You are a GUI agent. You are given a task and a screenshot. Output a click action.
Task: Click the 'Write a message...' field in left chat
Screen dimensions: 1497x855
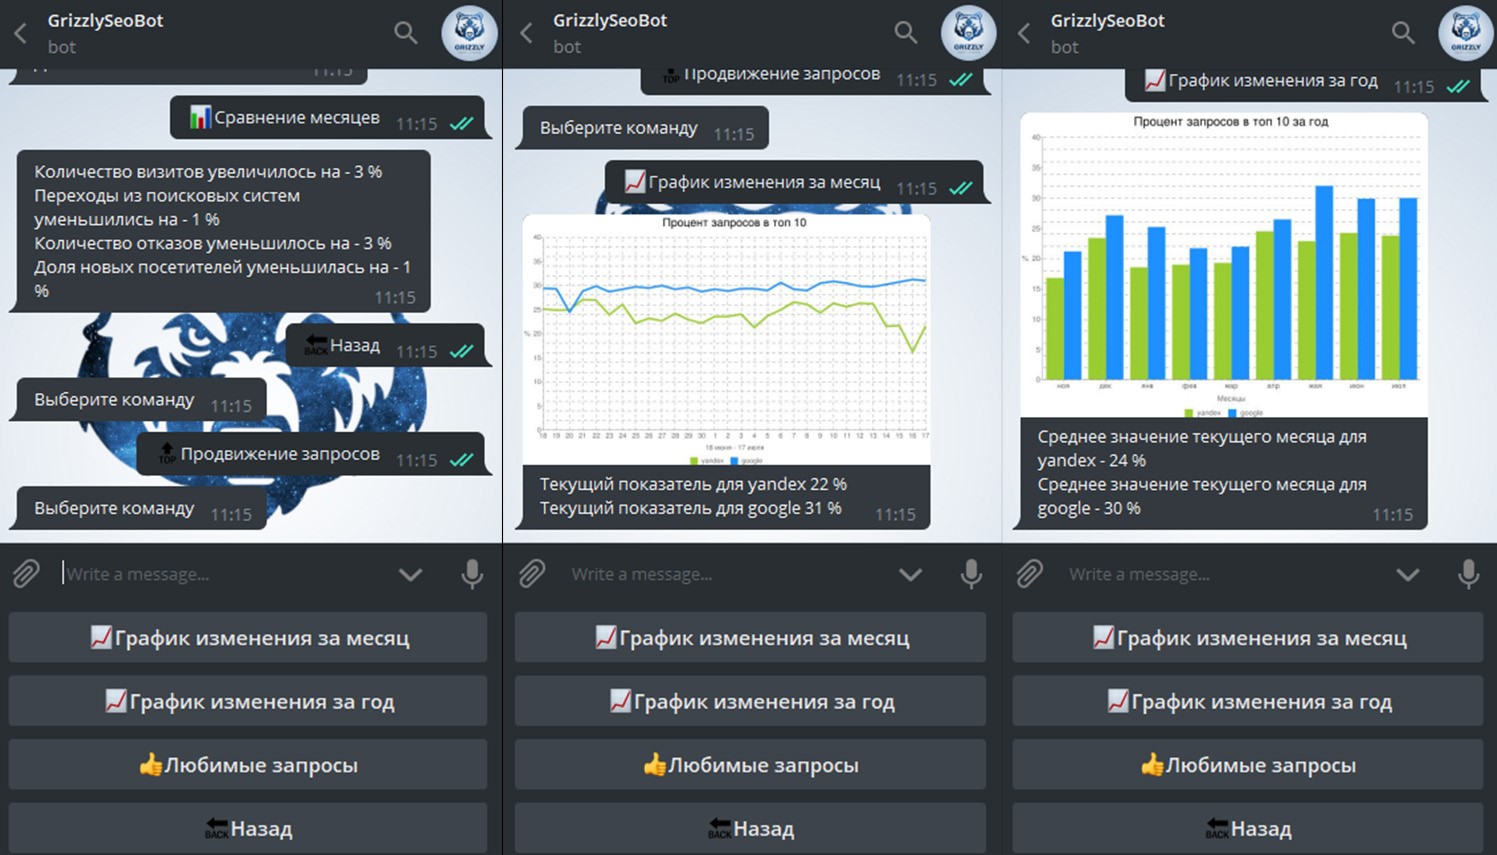(x=220, y=574)
